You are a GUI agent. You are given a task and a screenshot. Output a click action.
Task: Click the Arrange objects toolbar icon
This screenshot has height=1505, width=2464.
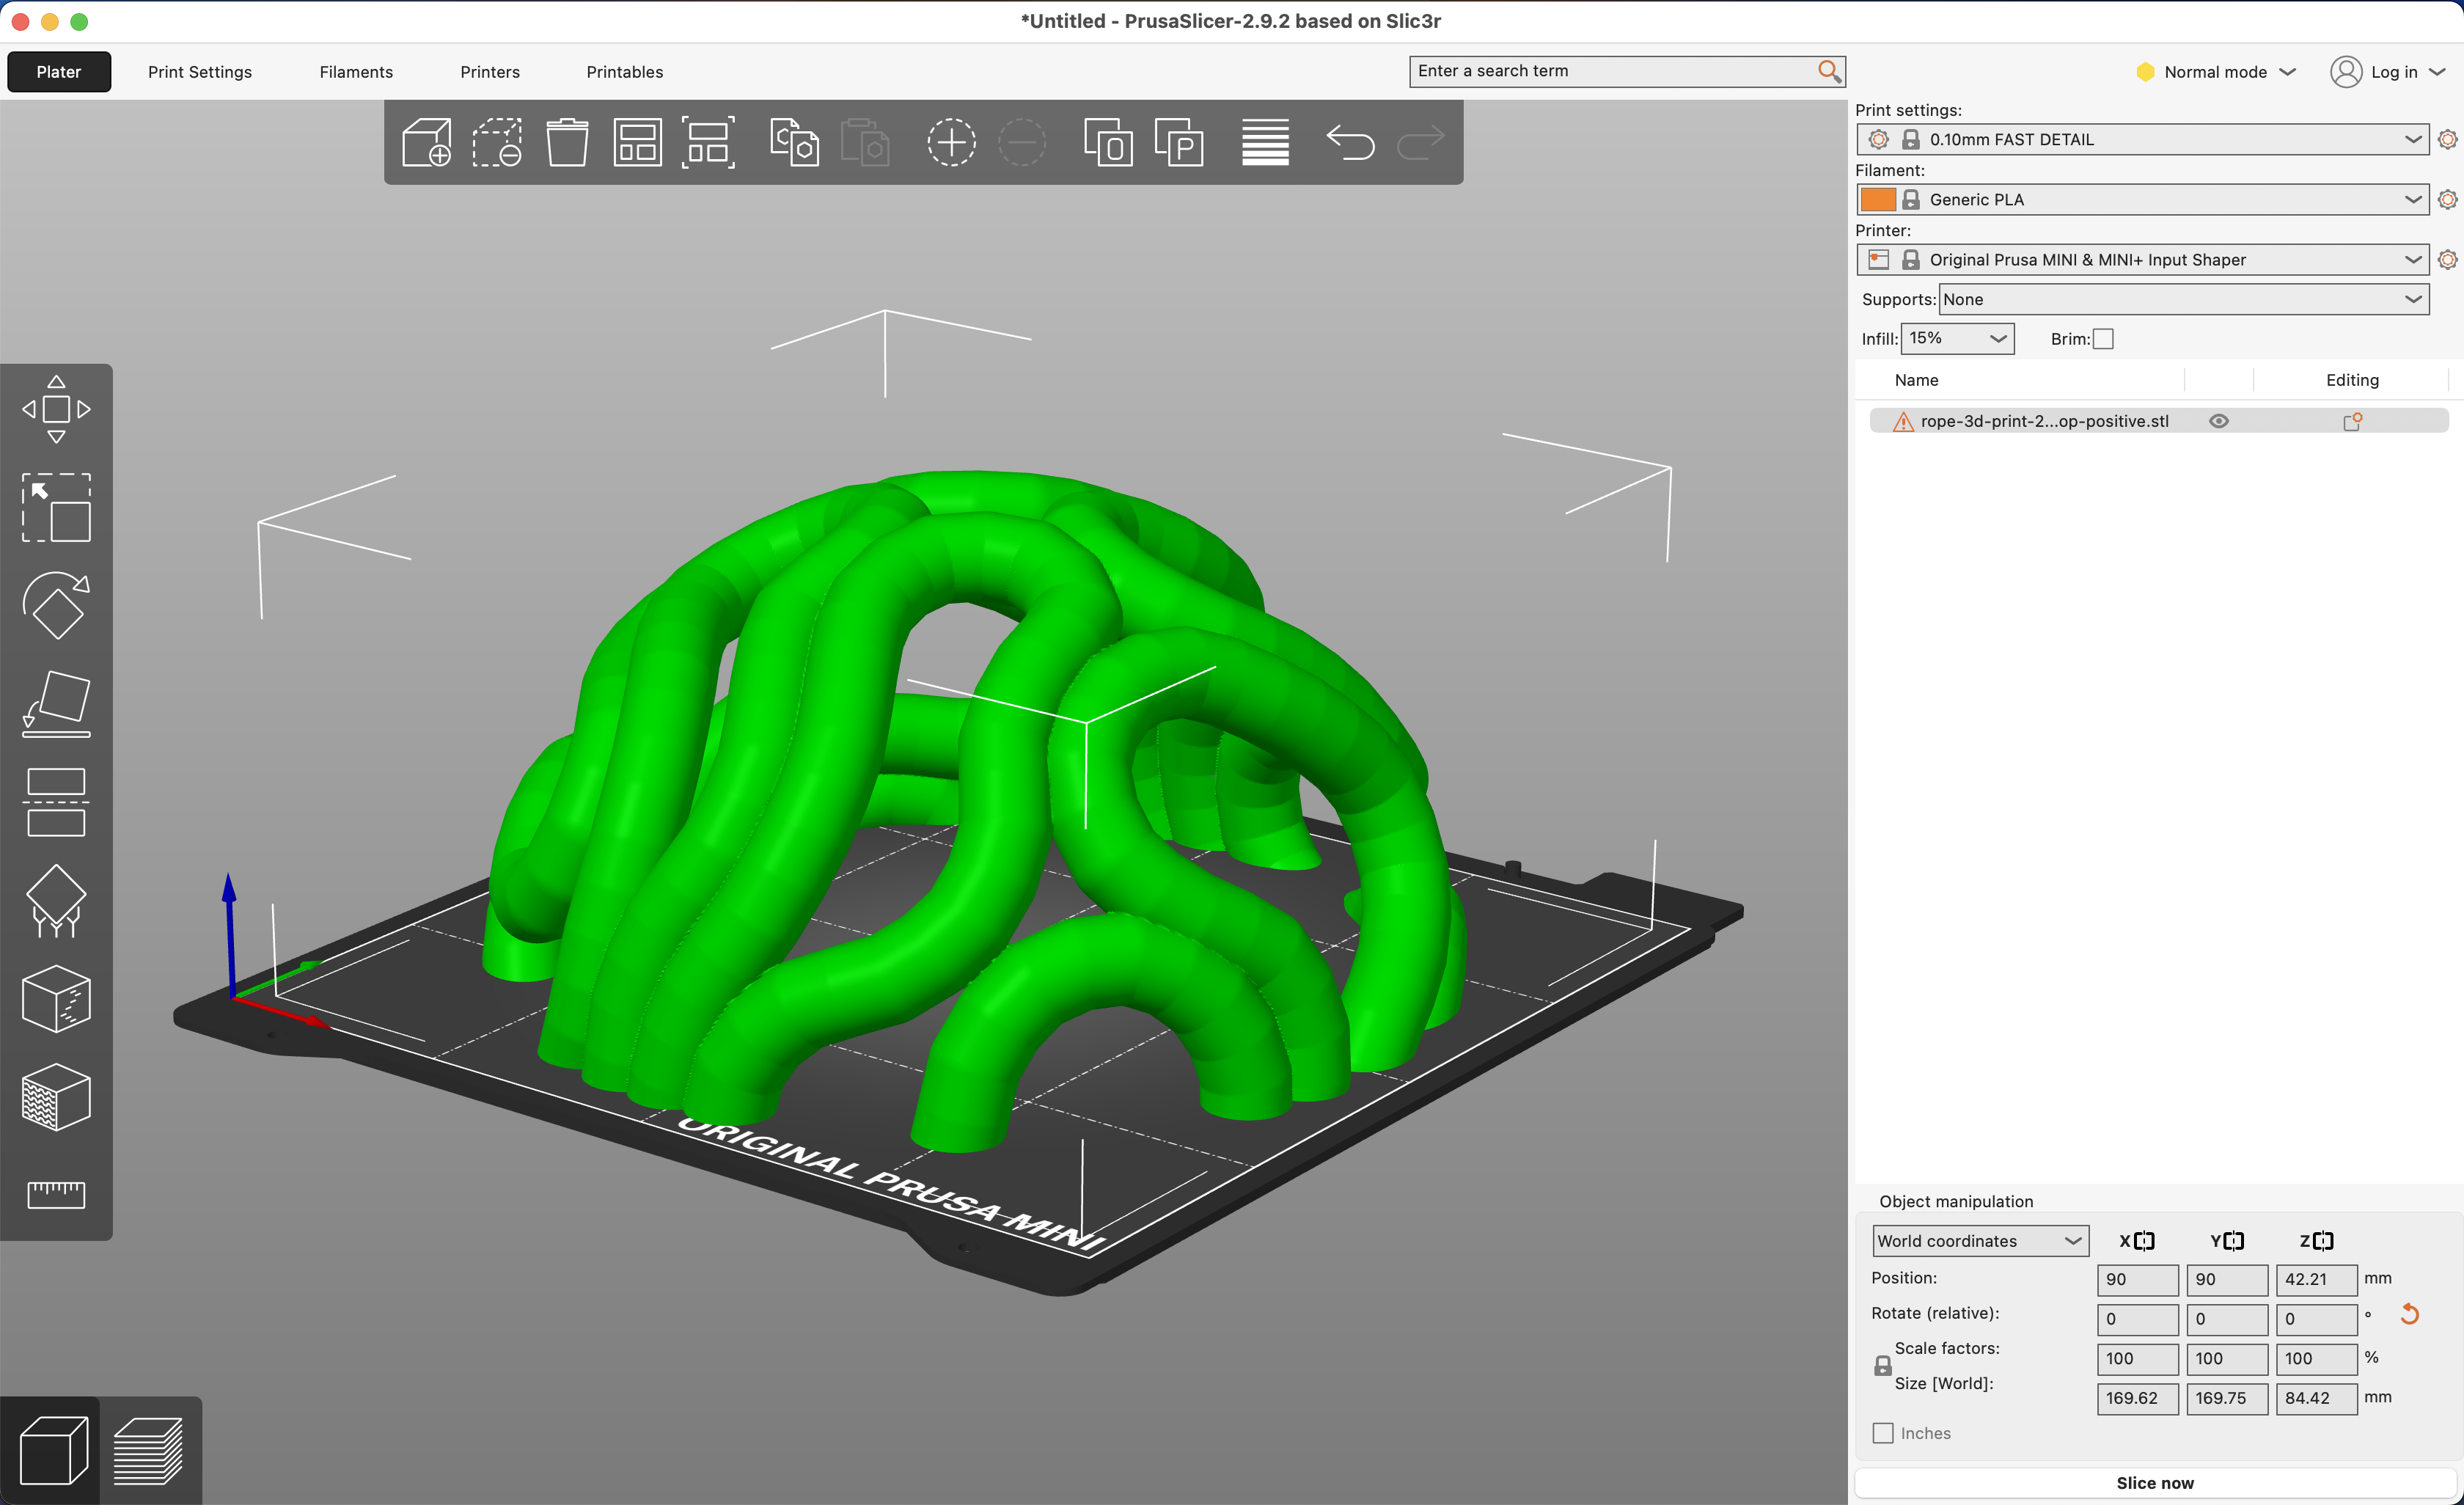637,142
